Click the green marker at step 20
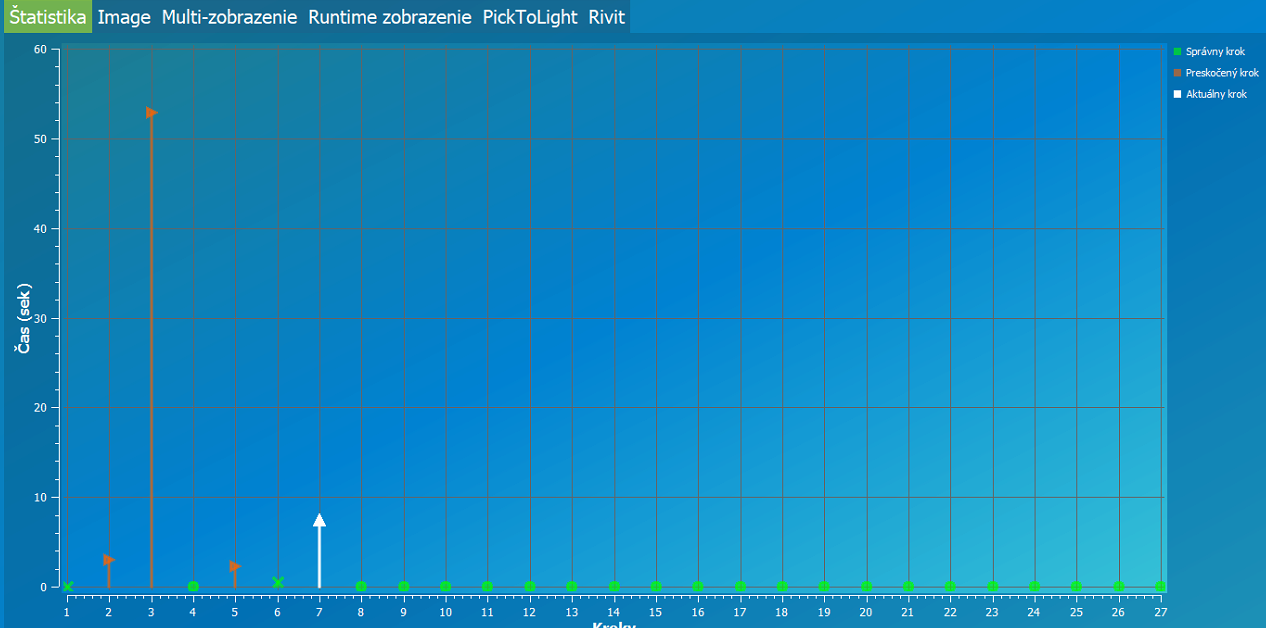Screen dimensions: 1266x628 (866, 587)
